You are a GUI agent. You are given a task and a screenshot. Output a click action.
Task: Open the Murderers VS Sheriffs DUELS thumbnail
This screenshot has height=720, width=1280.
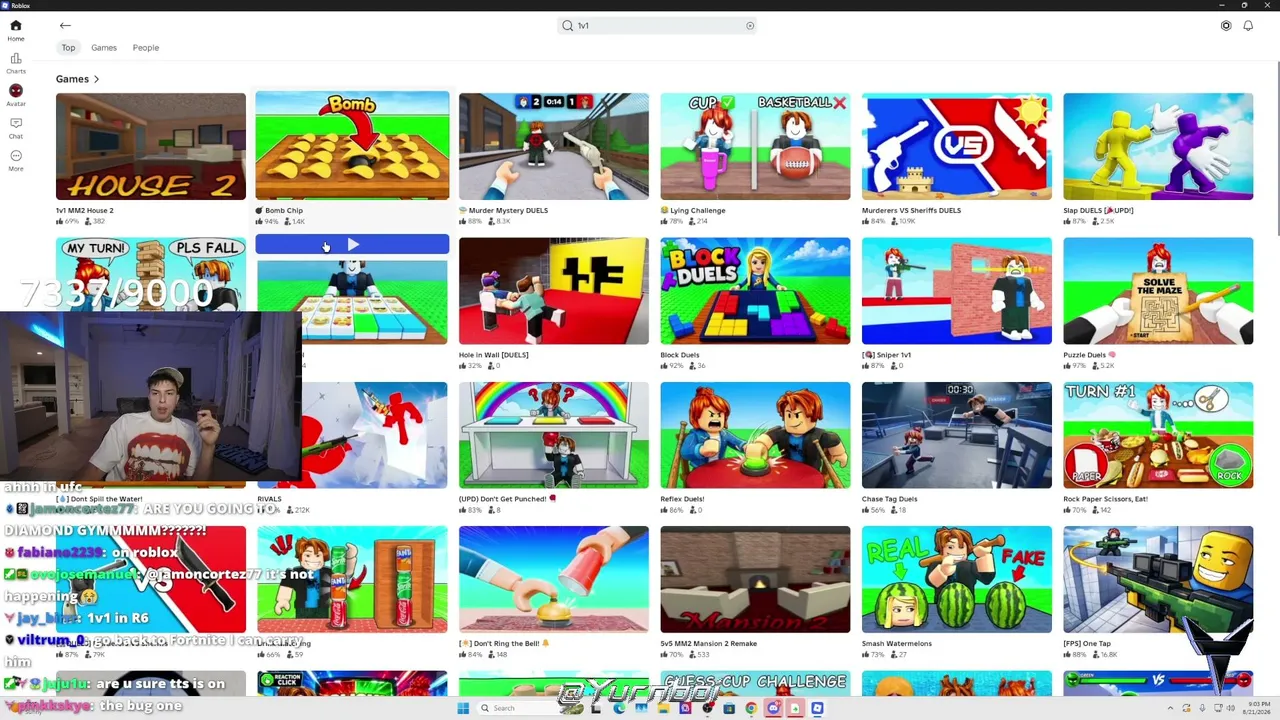click(x=957, y=146)
